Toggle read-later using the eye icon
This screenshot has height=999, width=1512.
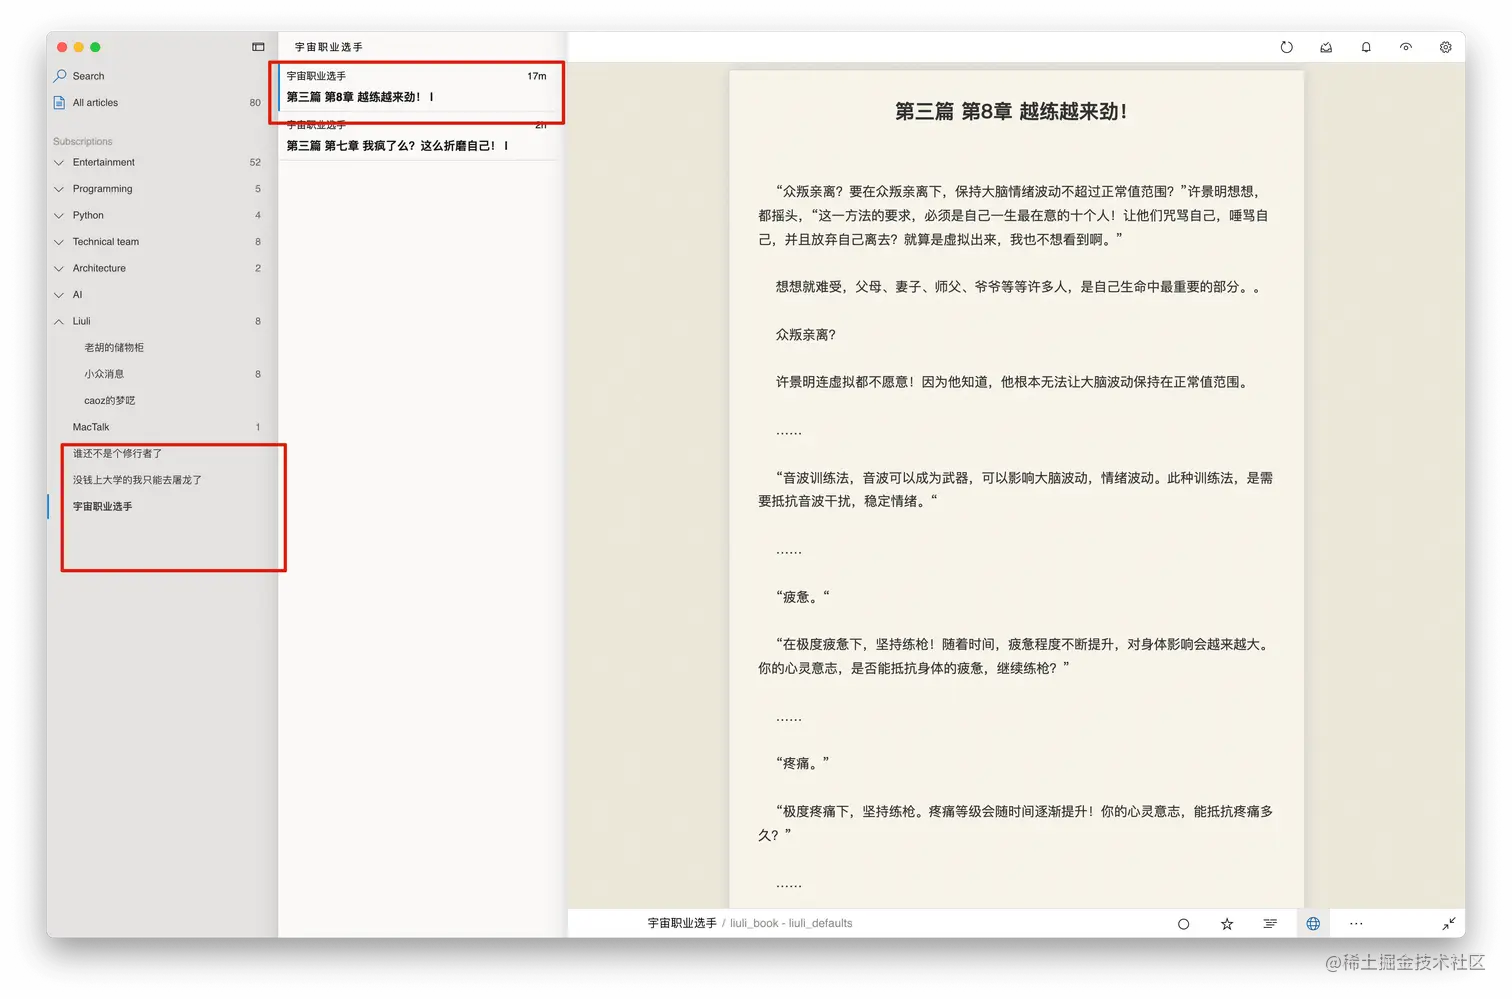1405,46
